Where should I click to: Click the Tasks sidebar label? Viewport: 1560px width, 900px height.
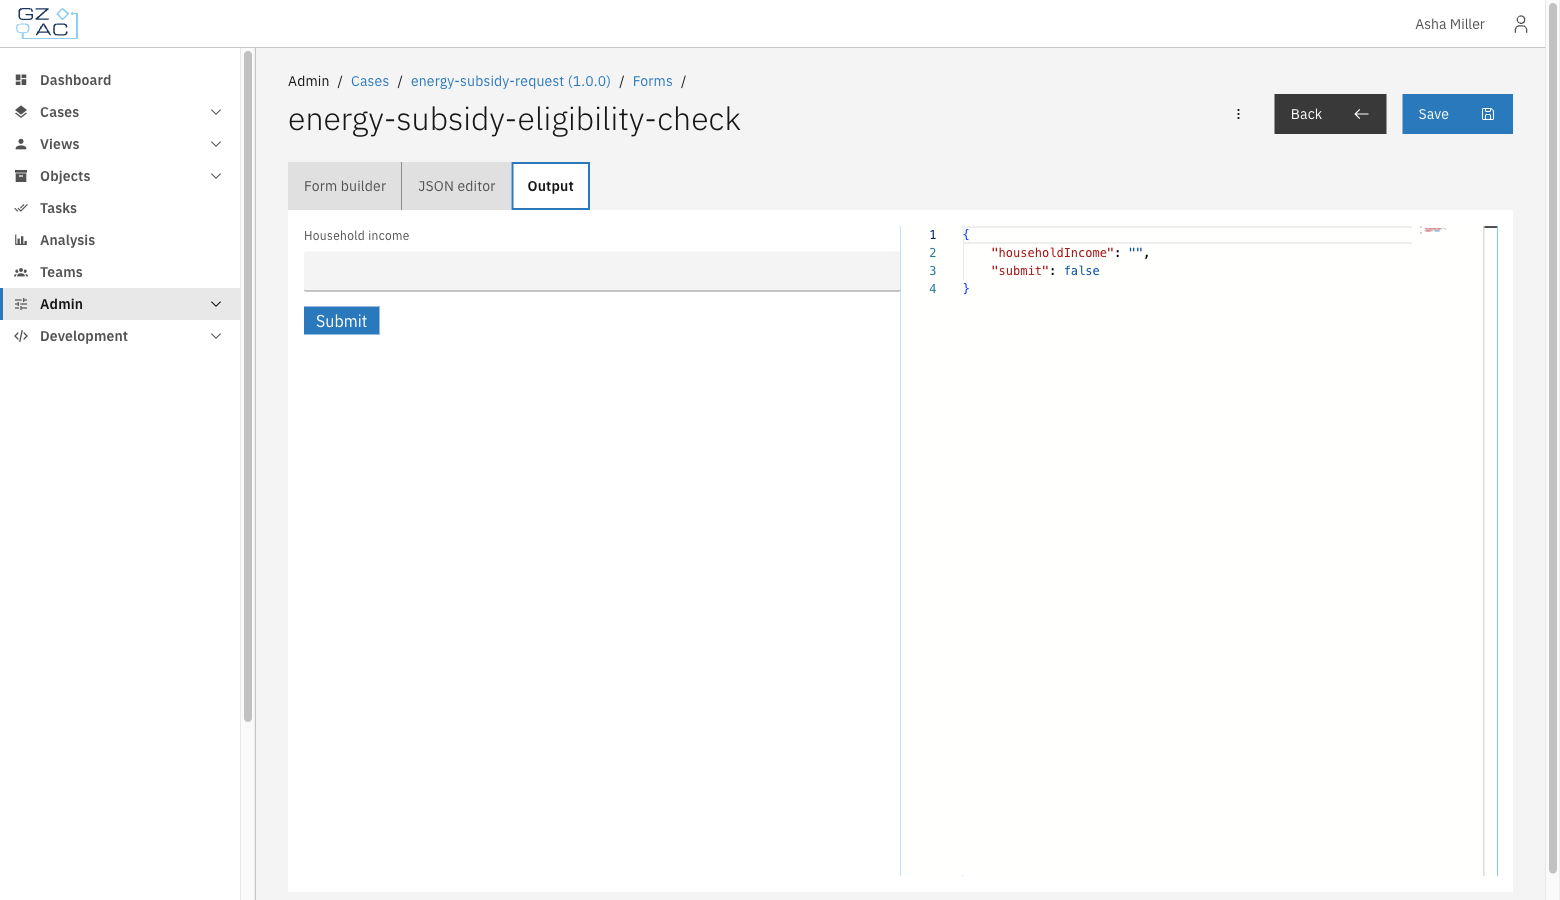coord(58,208)
